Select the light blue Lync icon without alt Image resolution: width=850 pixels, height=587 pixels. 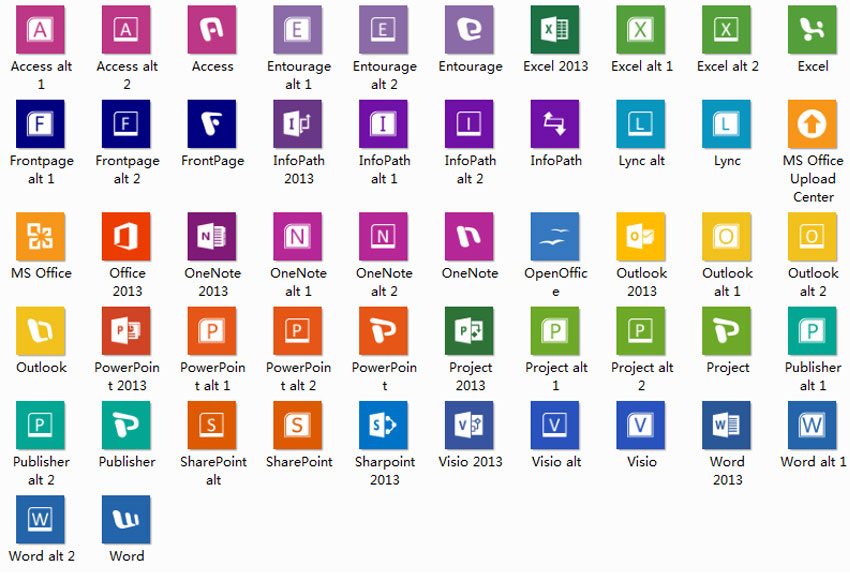point(726,124)
